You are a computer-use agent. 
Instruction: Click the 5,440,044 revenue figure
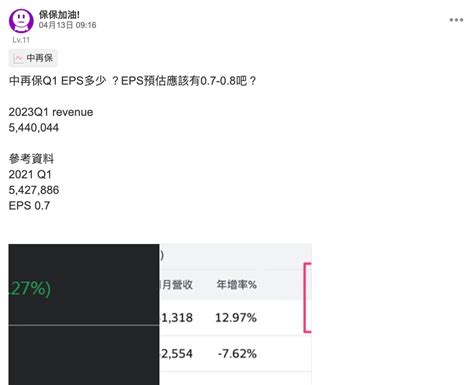(34, 128)
